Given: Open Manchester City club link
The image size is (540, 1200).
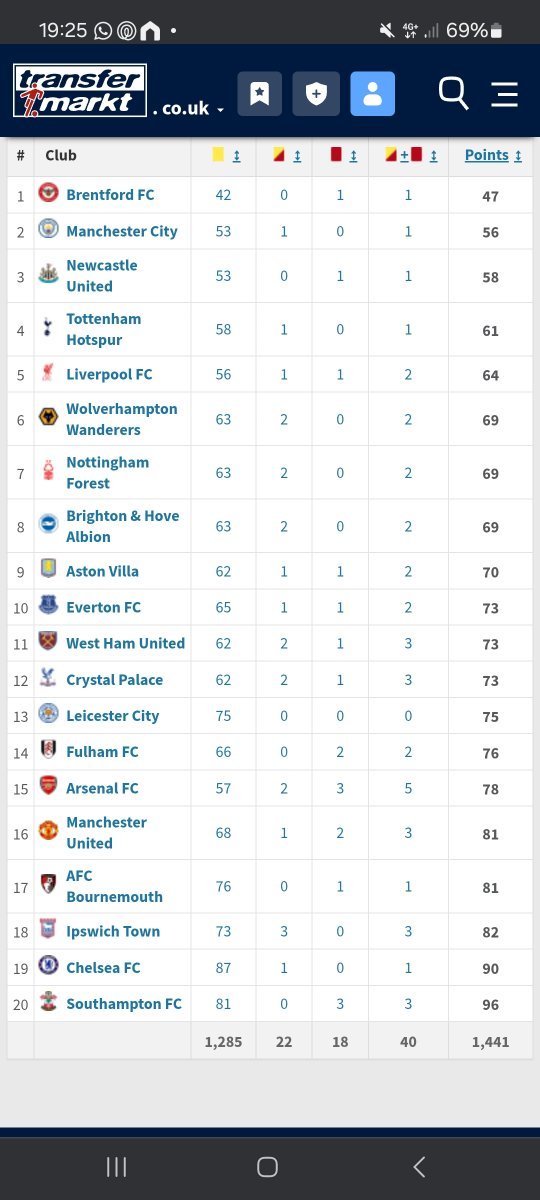Looking at the screenshot, I should [122, 231].
